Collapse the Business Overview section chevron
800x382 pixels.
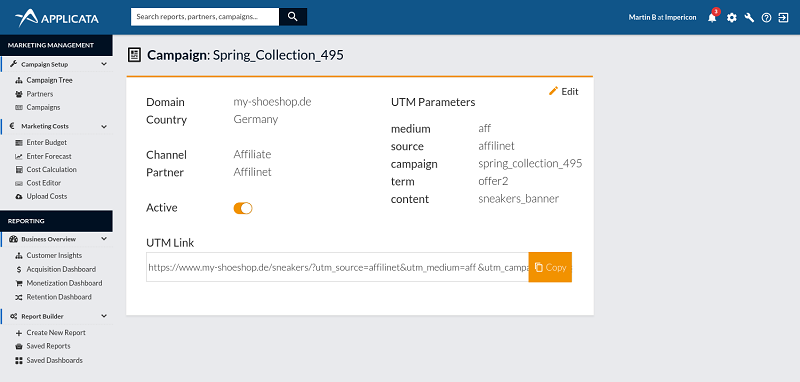click(104, 239)
